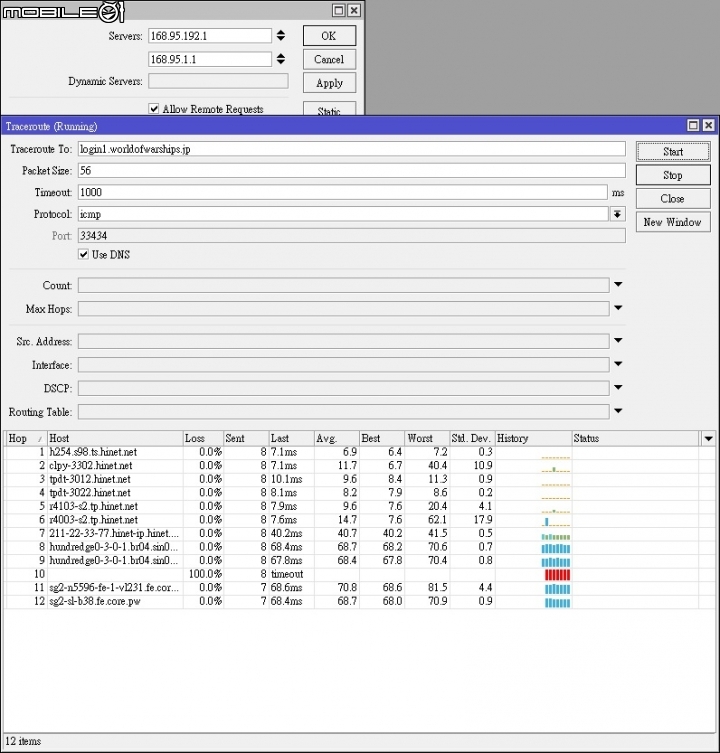This screenshot has height=753, width=720.
Task: Sort by the Avg. column header
Action: [337, 438]
